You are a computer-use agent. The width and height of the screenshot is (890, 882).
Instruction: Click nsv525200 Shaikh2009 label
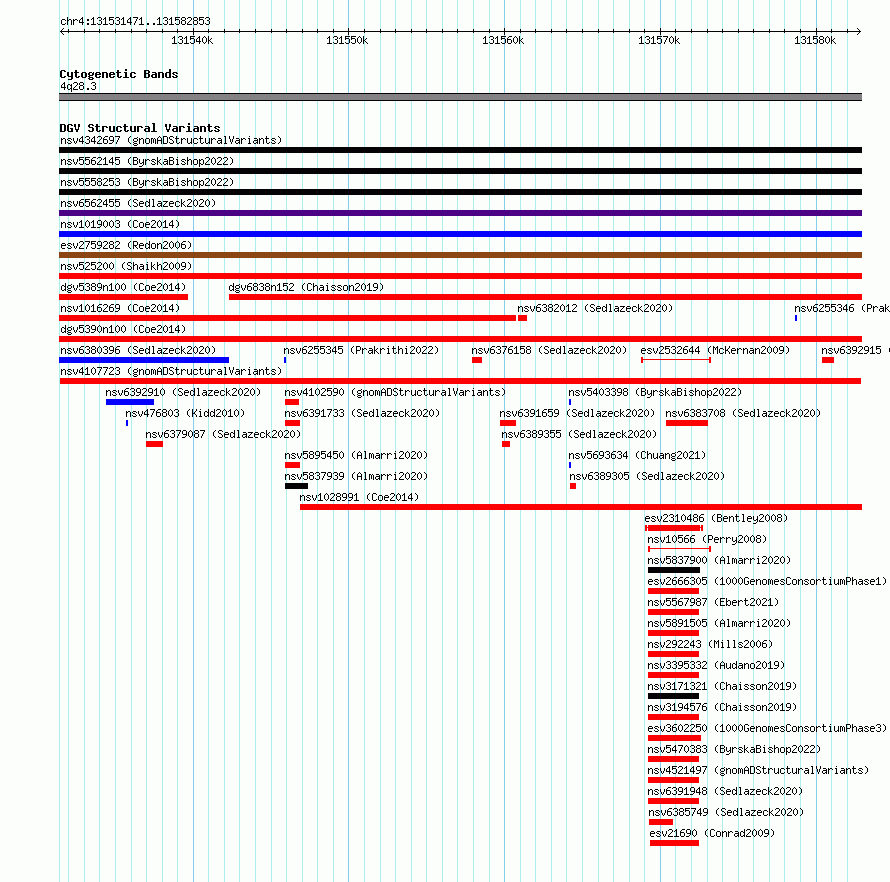pyautogui.click(x=126, y=266)
